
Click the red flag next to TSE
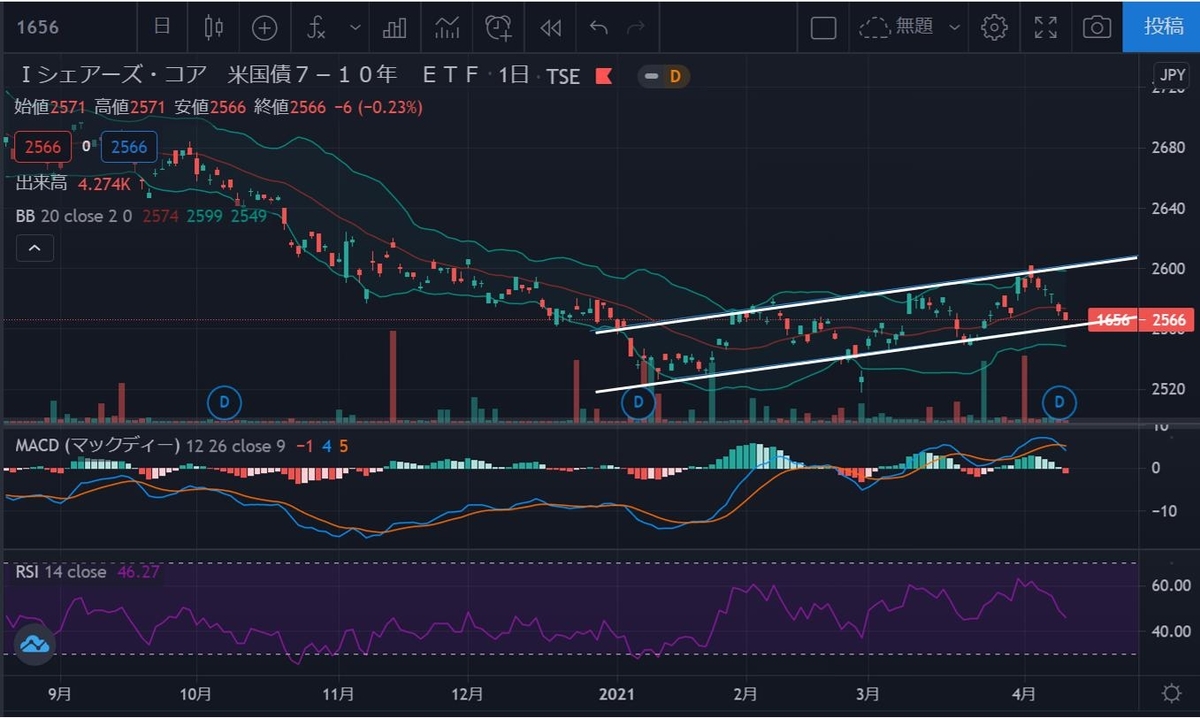point(603,76)
